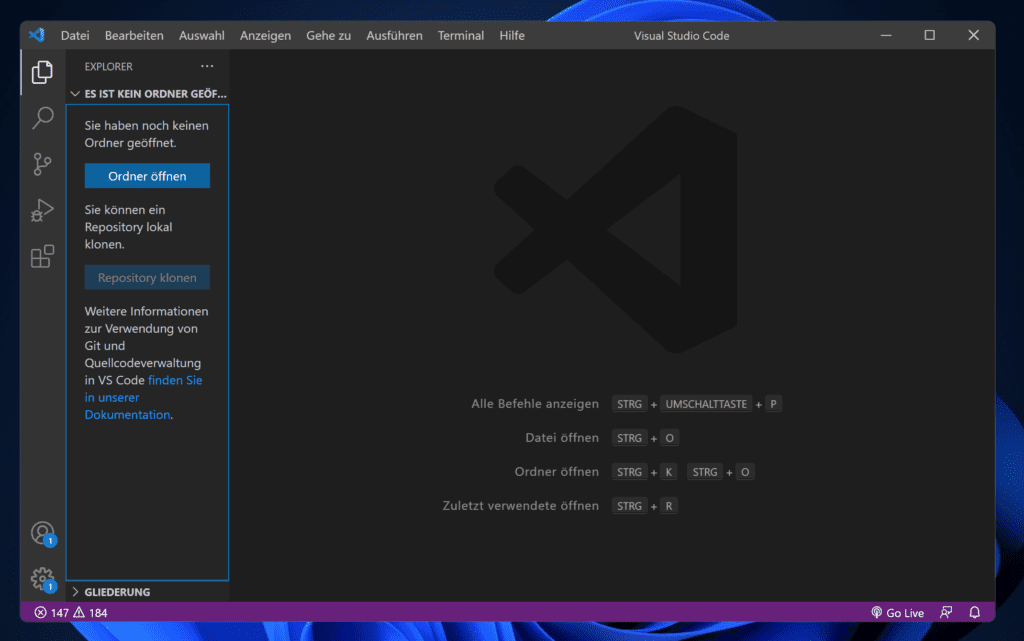Click the 'Ordner öffnen' button
Image resolution: width=1024 pixels, height=641 pixels.
[147, 176]
